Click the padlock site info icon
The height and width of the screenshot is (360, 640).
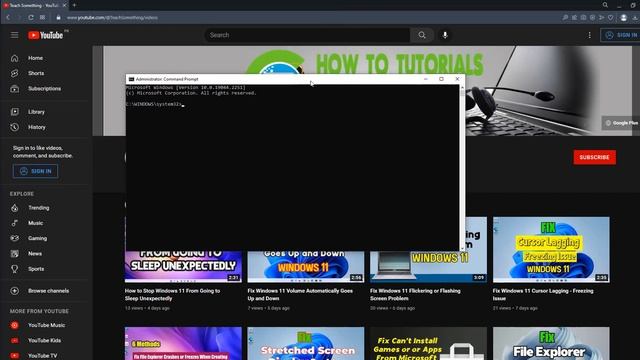pos(58,18)
